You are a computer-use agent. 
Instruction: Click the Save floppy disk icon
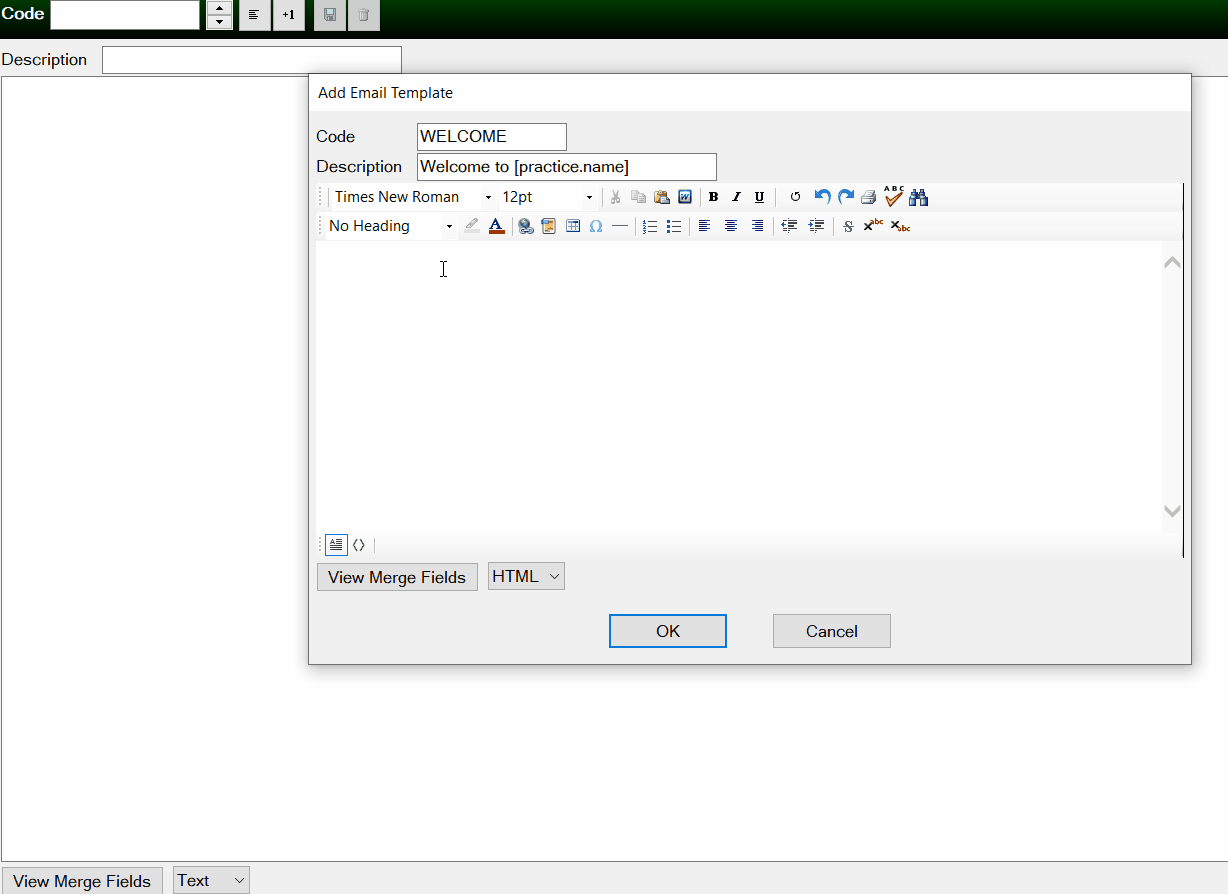330,15
